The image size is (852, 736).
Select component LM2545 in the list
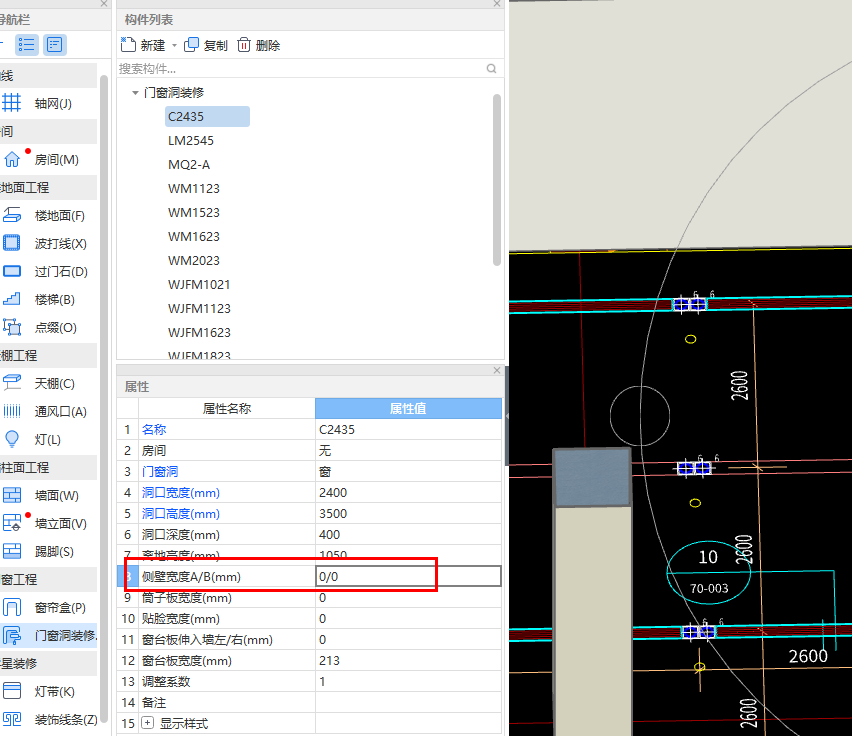[x=191, y=140]
